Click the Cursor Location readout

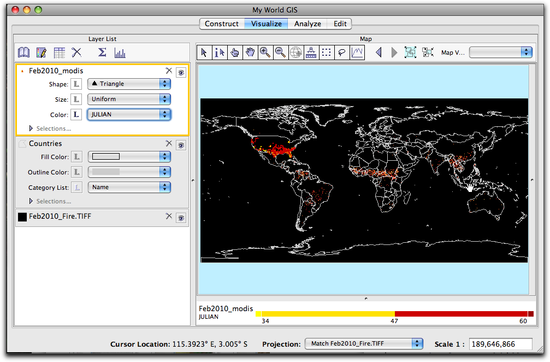179,344
